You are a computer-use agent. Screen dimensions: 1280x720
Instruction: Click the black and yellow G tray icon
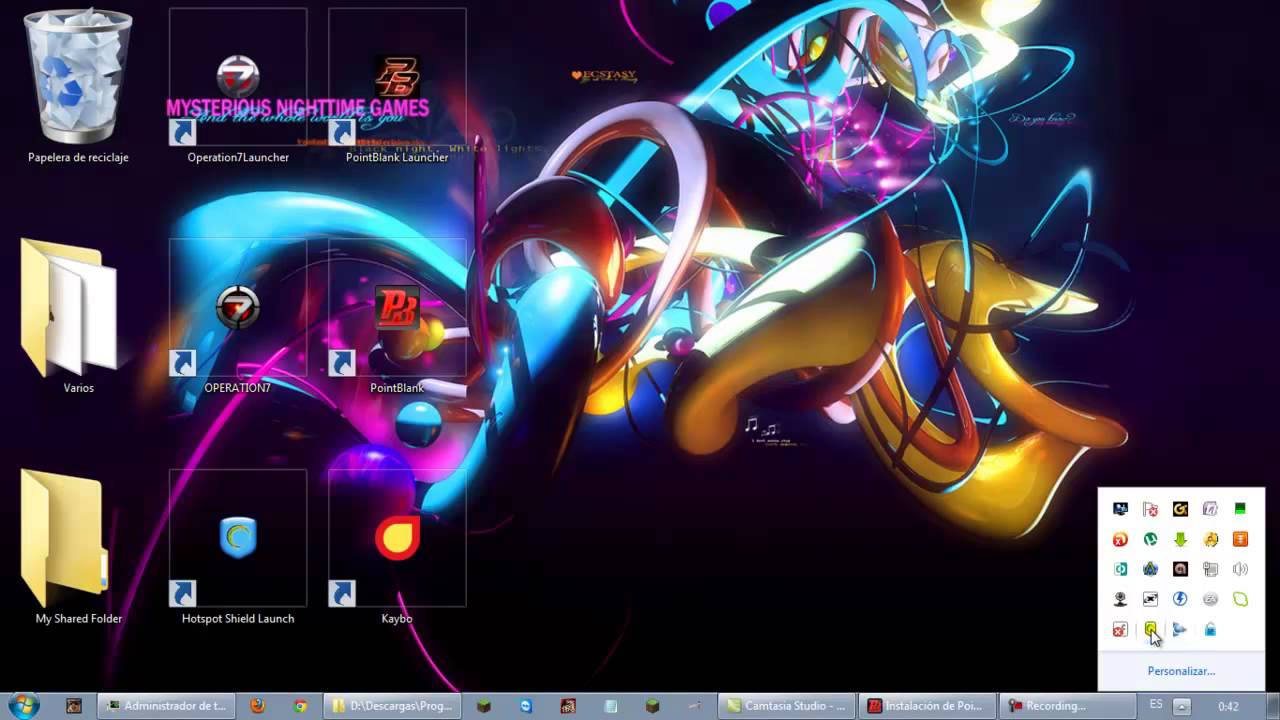(x=1180, y=509)
